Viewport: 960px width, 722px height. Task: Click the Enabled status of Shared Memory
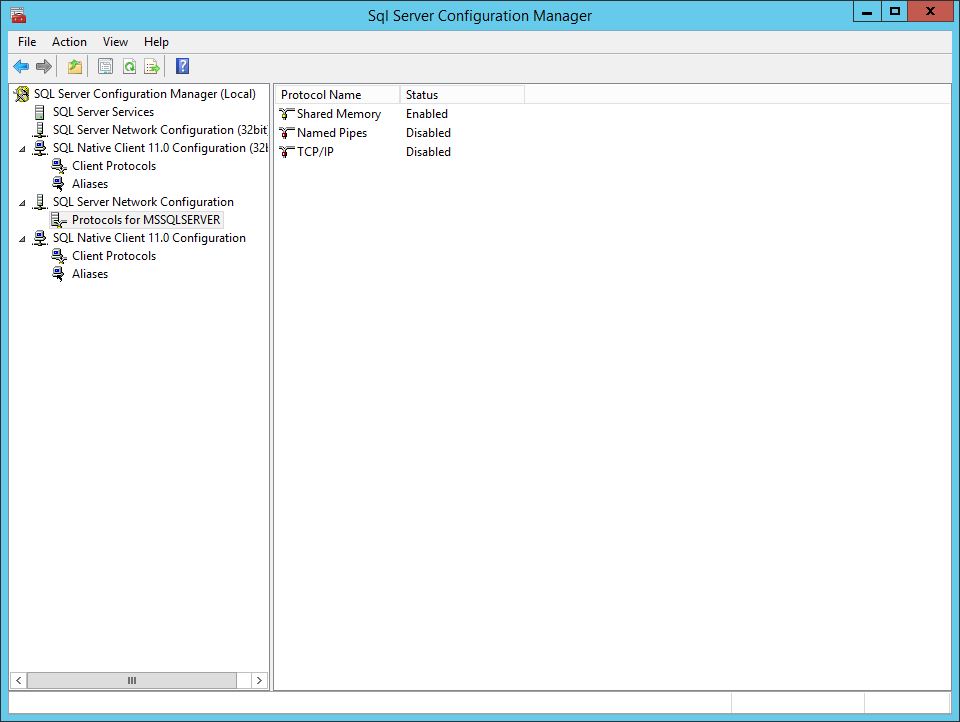coord(427,114)
